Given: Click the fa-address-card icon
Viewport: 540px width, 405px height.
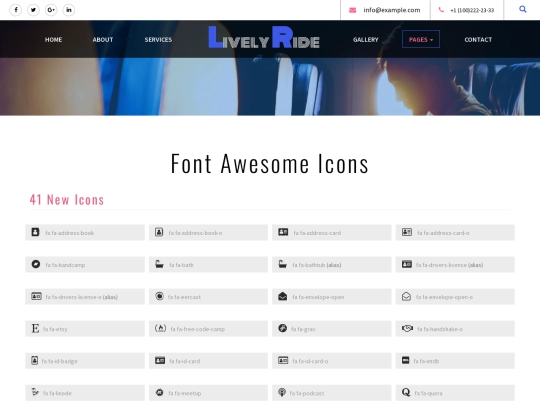Looking at the screenshot, I should click(283, 232).
